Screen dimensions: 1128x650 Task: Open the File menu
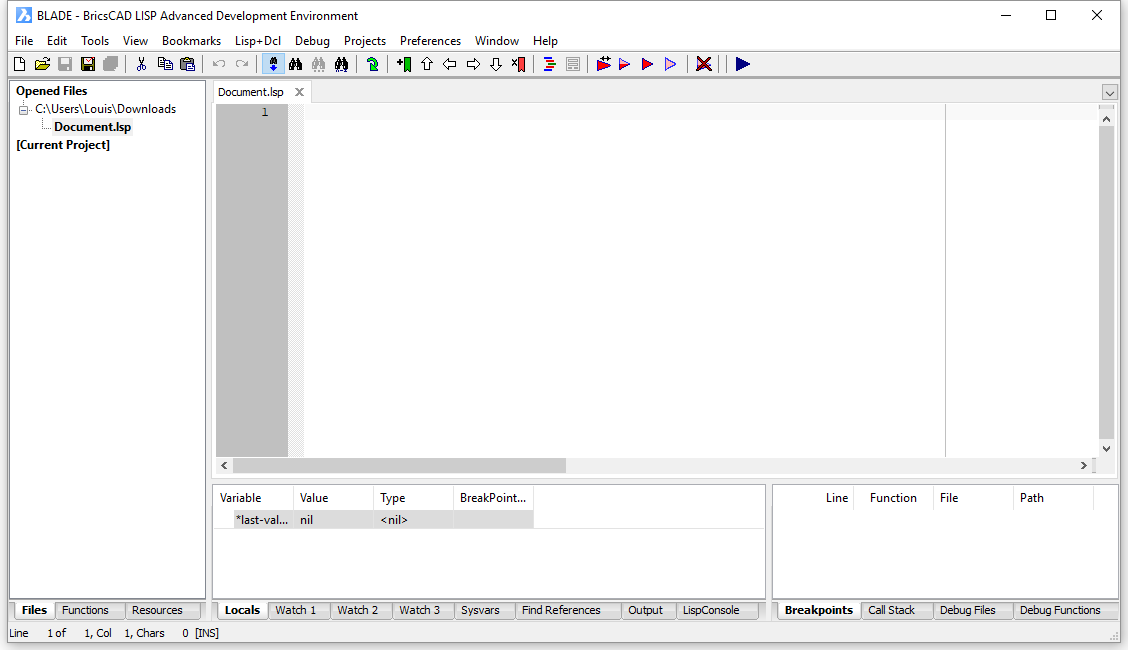point(24,41)
